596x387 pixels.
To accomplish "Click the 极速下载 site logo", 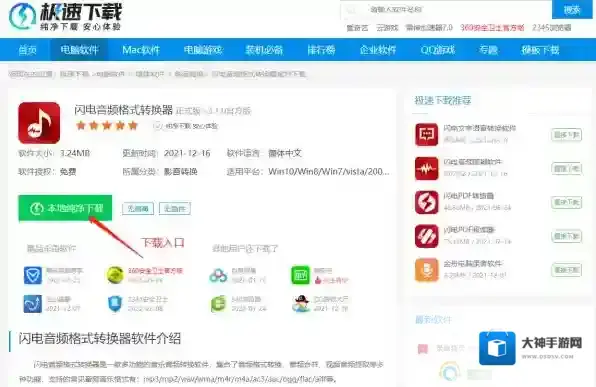I will click(65, 16).
